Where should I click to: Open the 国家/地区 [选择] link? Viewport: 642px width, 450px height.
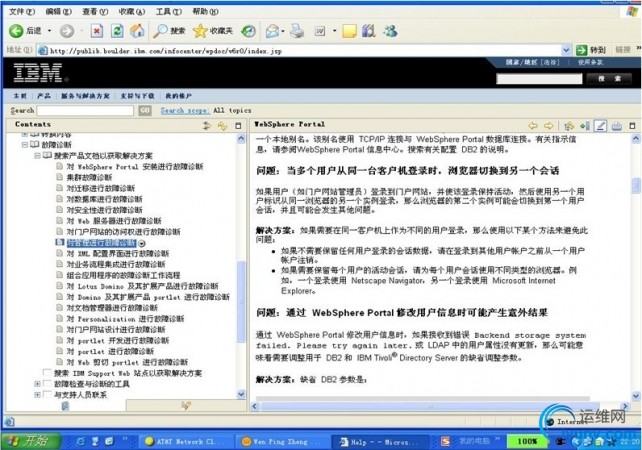click(x=532, y=62)
